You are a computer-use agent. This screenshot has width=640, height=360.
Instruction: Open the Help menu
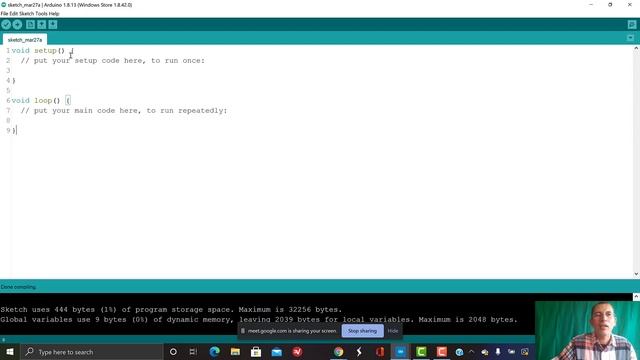(x=54, y=13)
